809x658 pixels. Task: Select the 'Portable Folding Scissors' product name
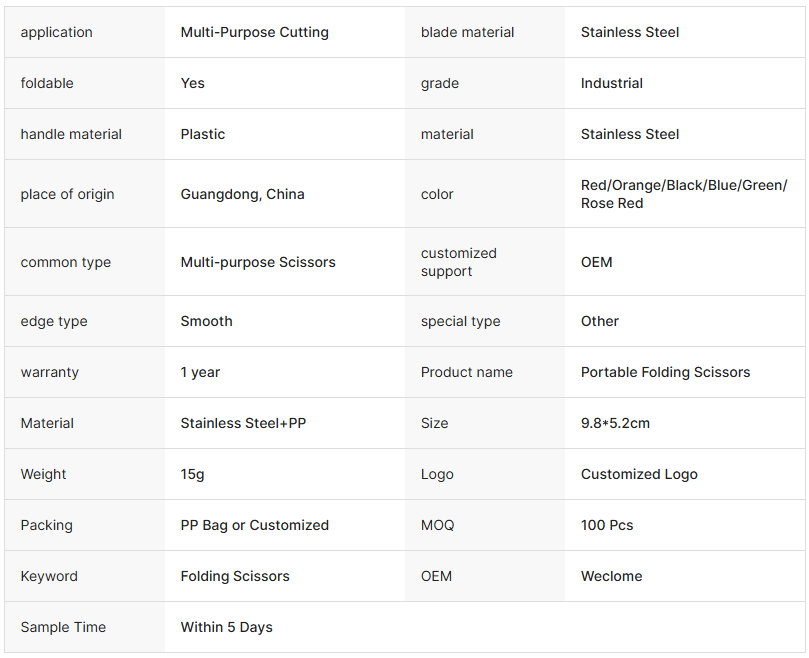click(665, 372)
